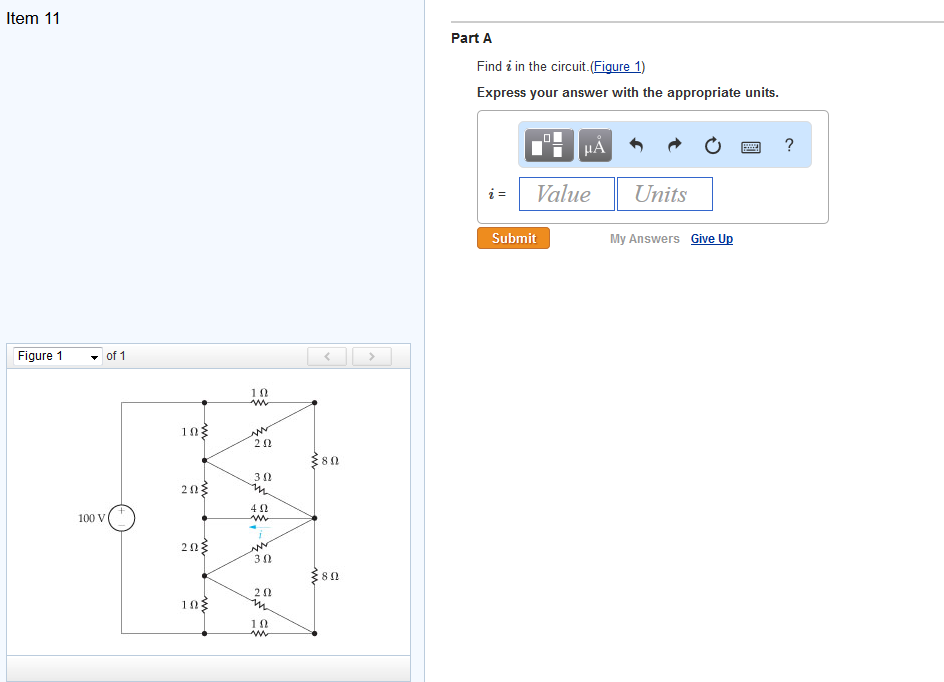Click the help question mark icon
Image resolution: width=944 pixels, height=682 pixels.
[789, 144]
